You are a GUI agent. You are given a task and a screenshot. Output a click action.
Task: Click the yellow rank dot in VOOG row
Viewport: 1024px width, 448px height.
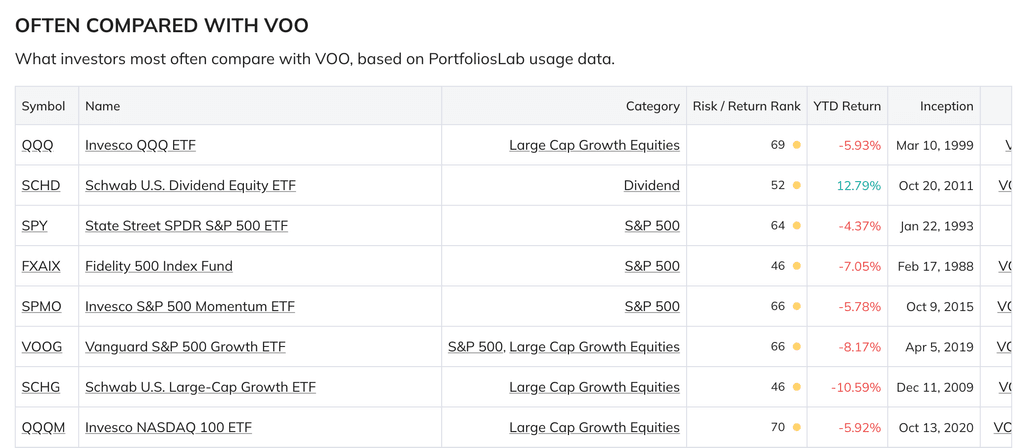click(x=797, y=347)
